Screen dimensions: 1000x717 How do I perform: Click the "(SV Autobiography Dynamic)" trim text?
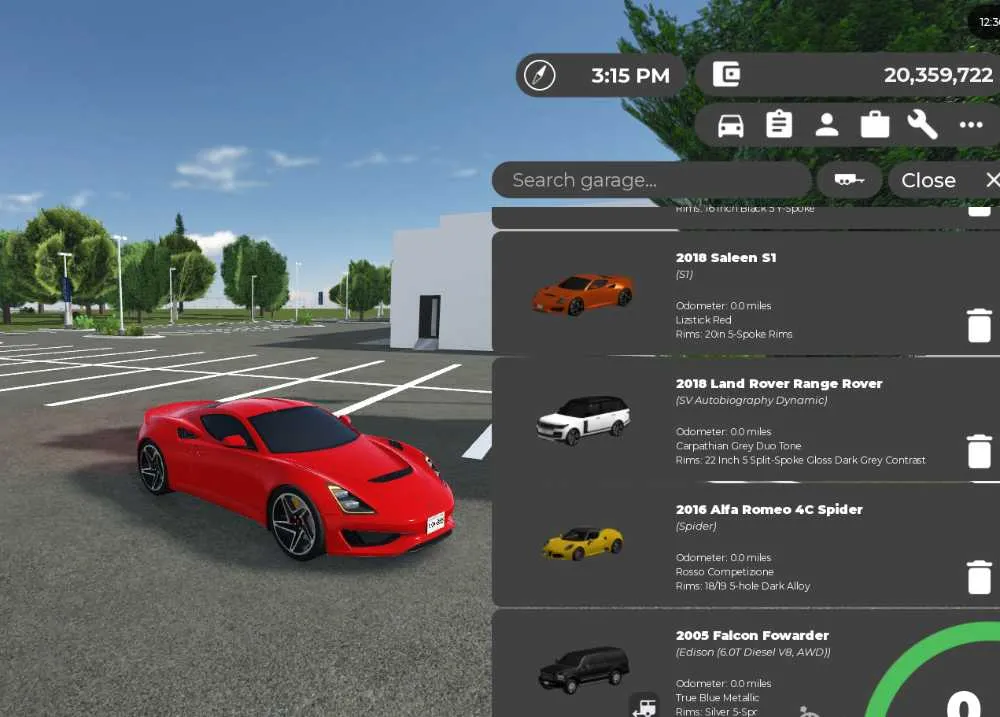751,400
